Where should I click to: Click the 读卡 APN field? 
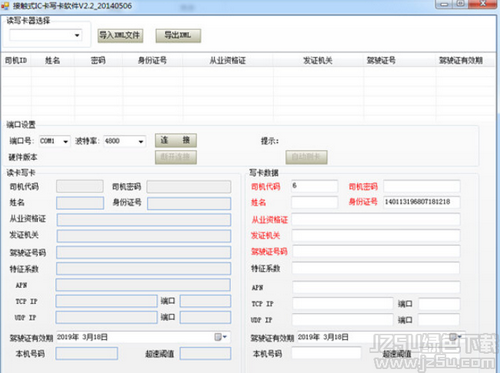[x=143, y=285]
